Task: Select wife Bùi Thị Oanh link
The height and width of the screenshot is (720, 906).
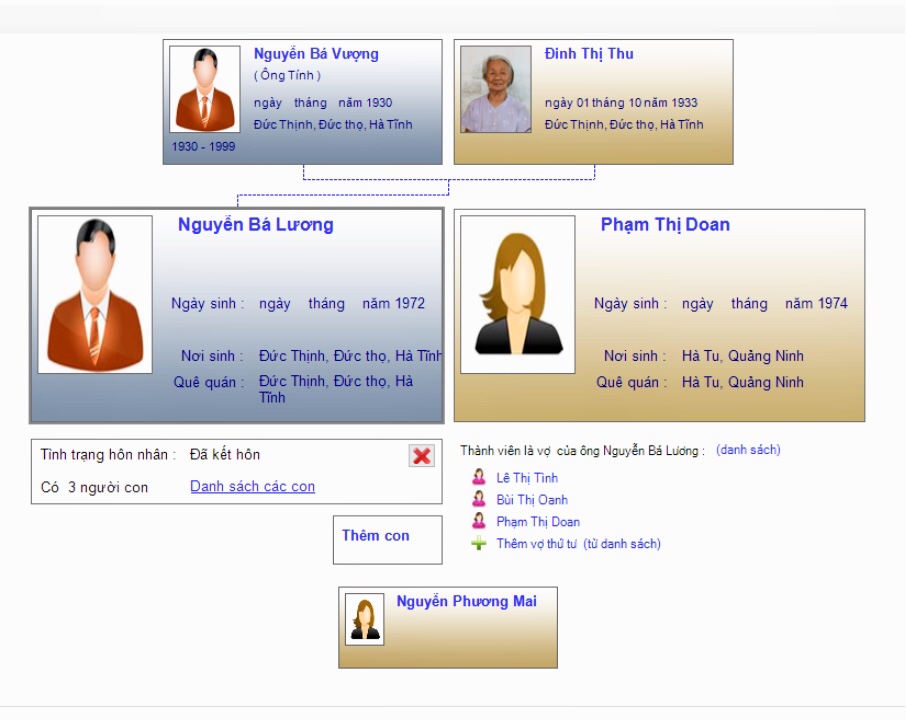Action: (x=532, y=500)
